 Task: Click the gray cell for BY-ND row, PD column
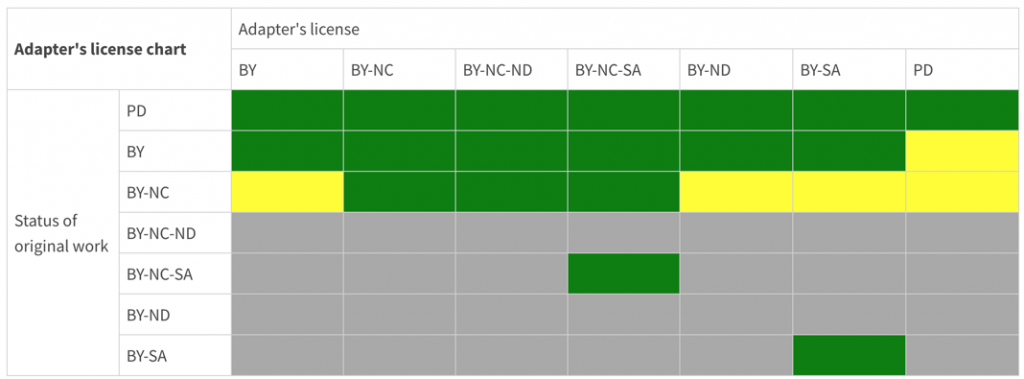[962, 314]
